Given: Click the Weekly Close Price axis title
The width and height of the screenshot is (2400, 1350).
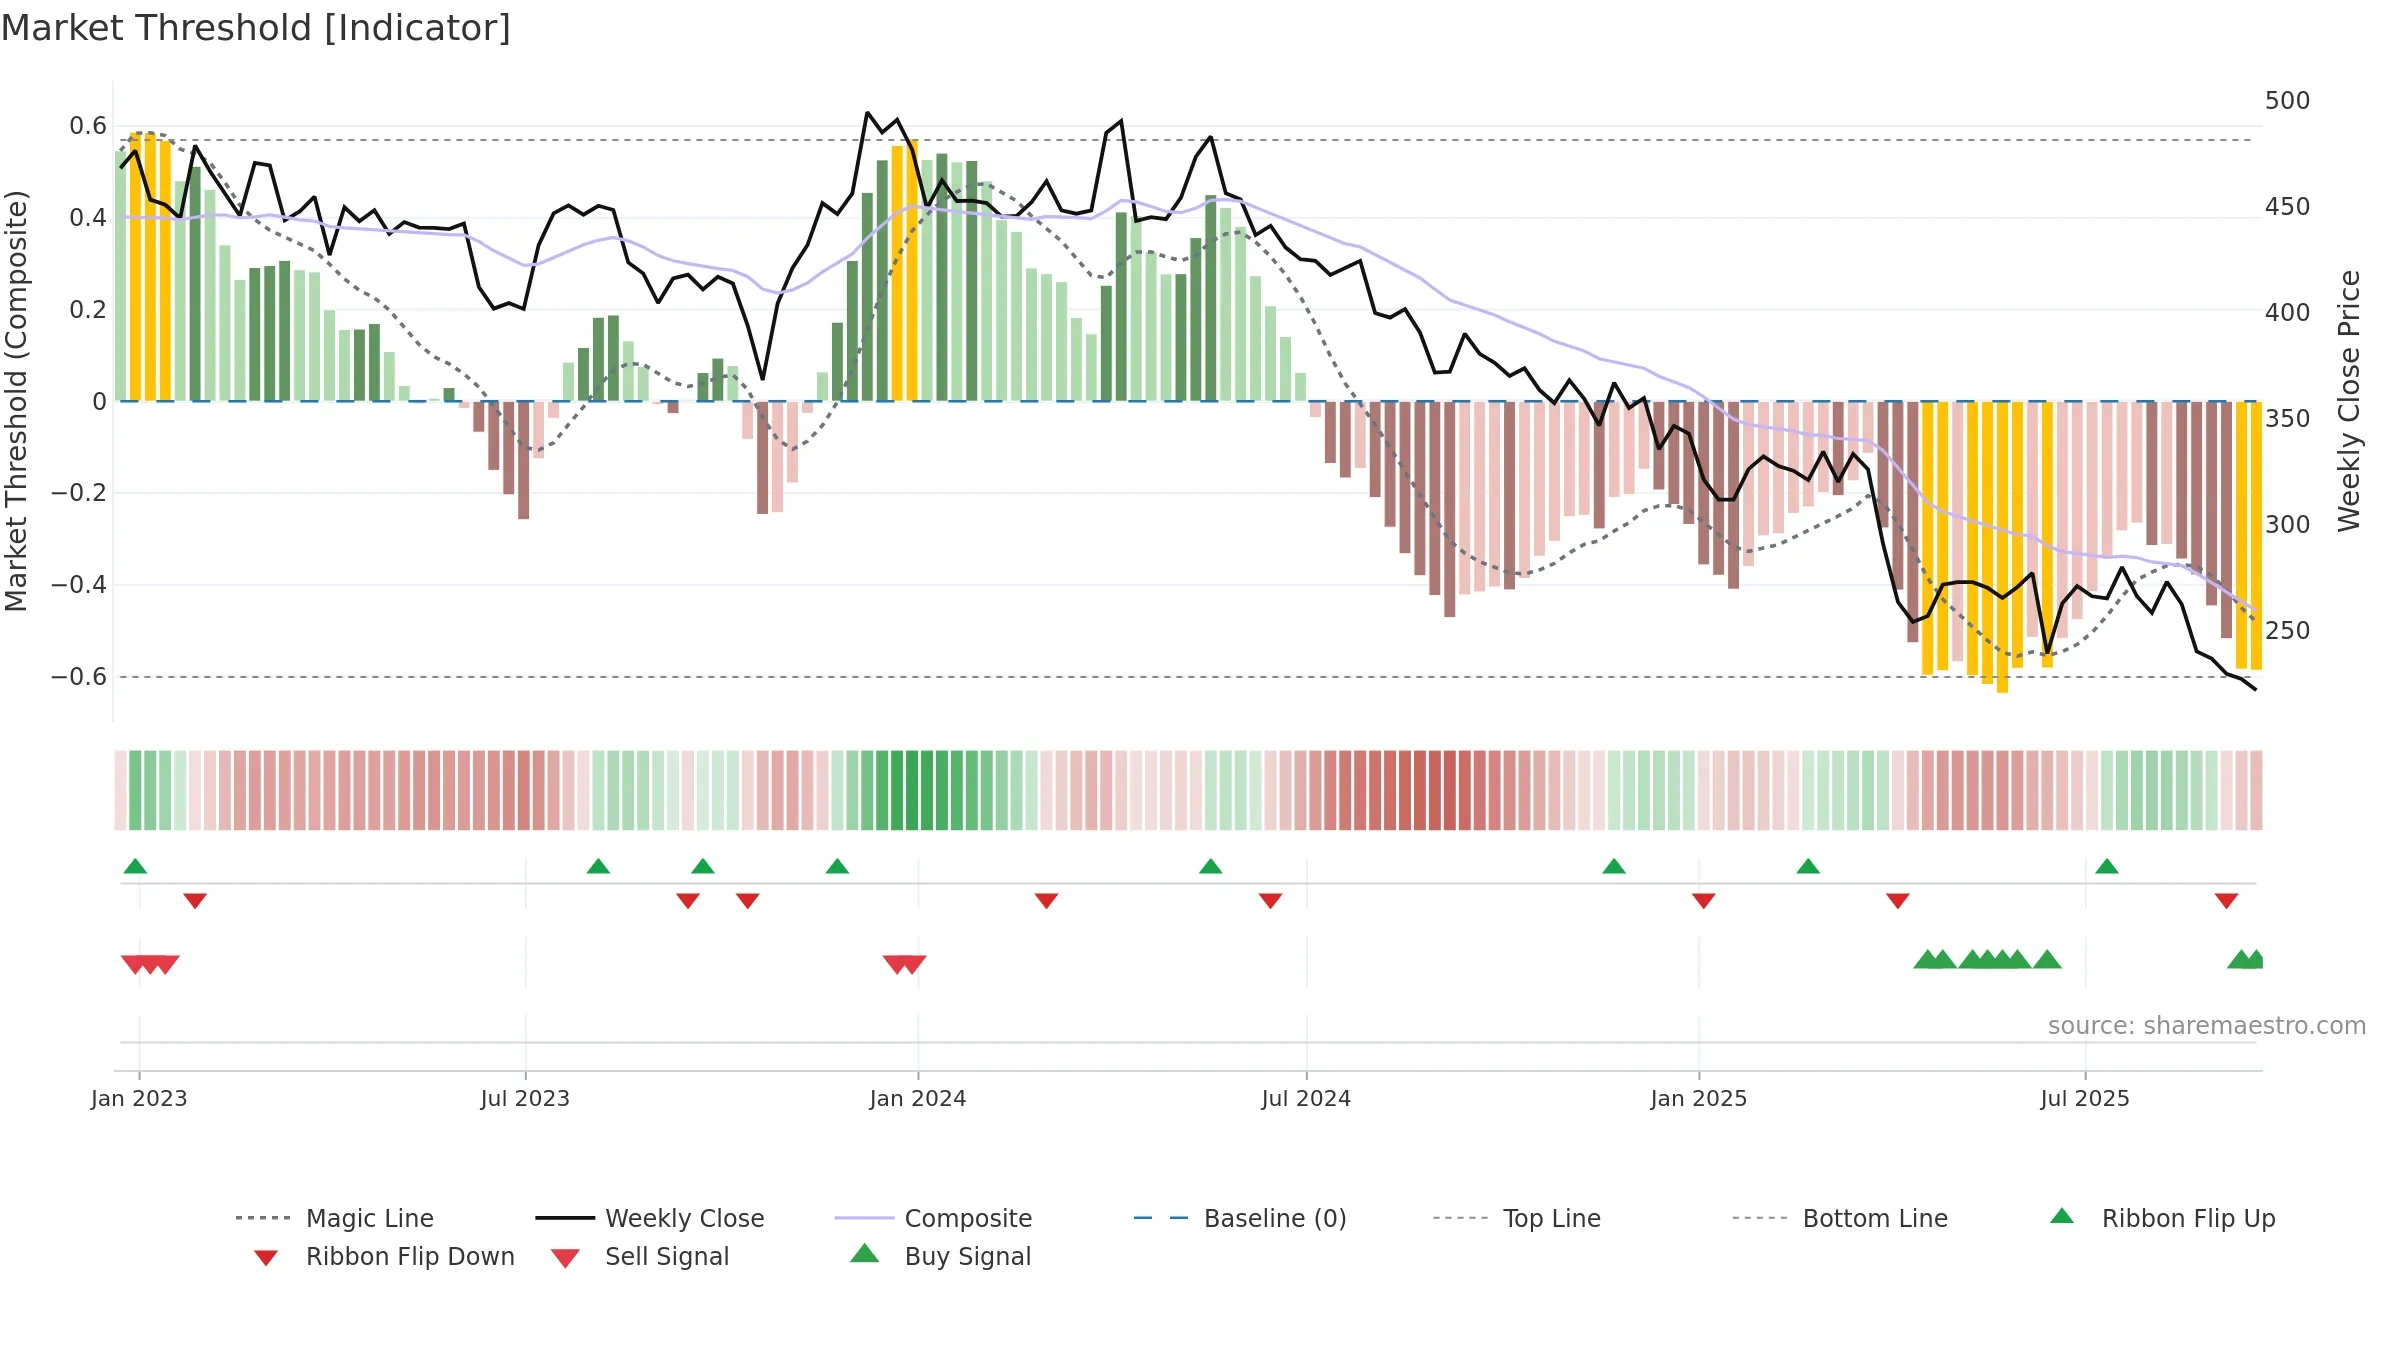Looking at the screenshot, I should (x=2349, y=401).
